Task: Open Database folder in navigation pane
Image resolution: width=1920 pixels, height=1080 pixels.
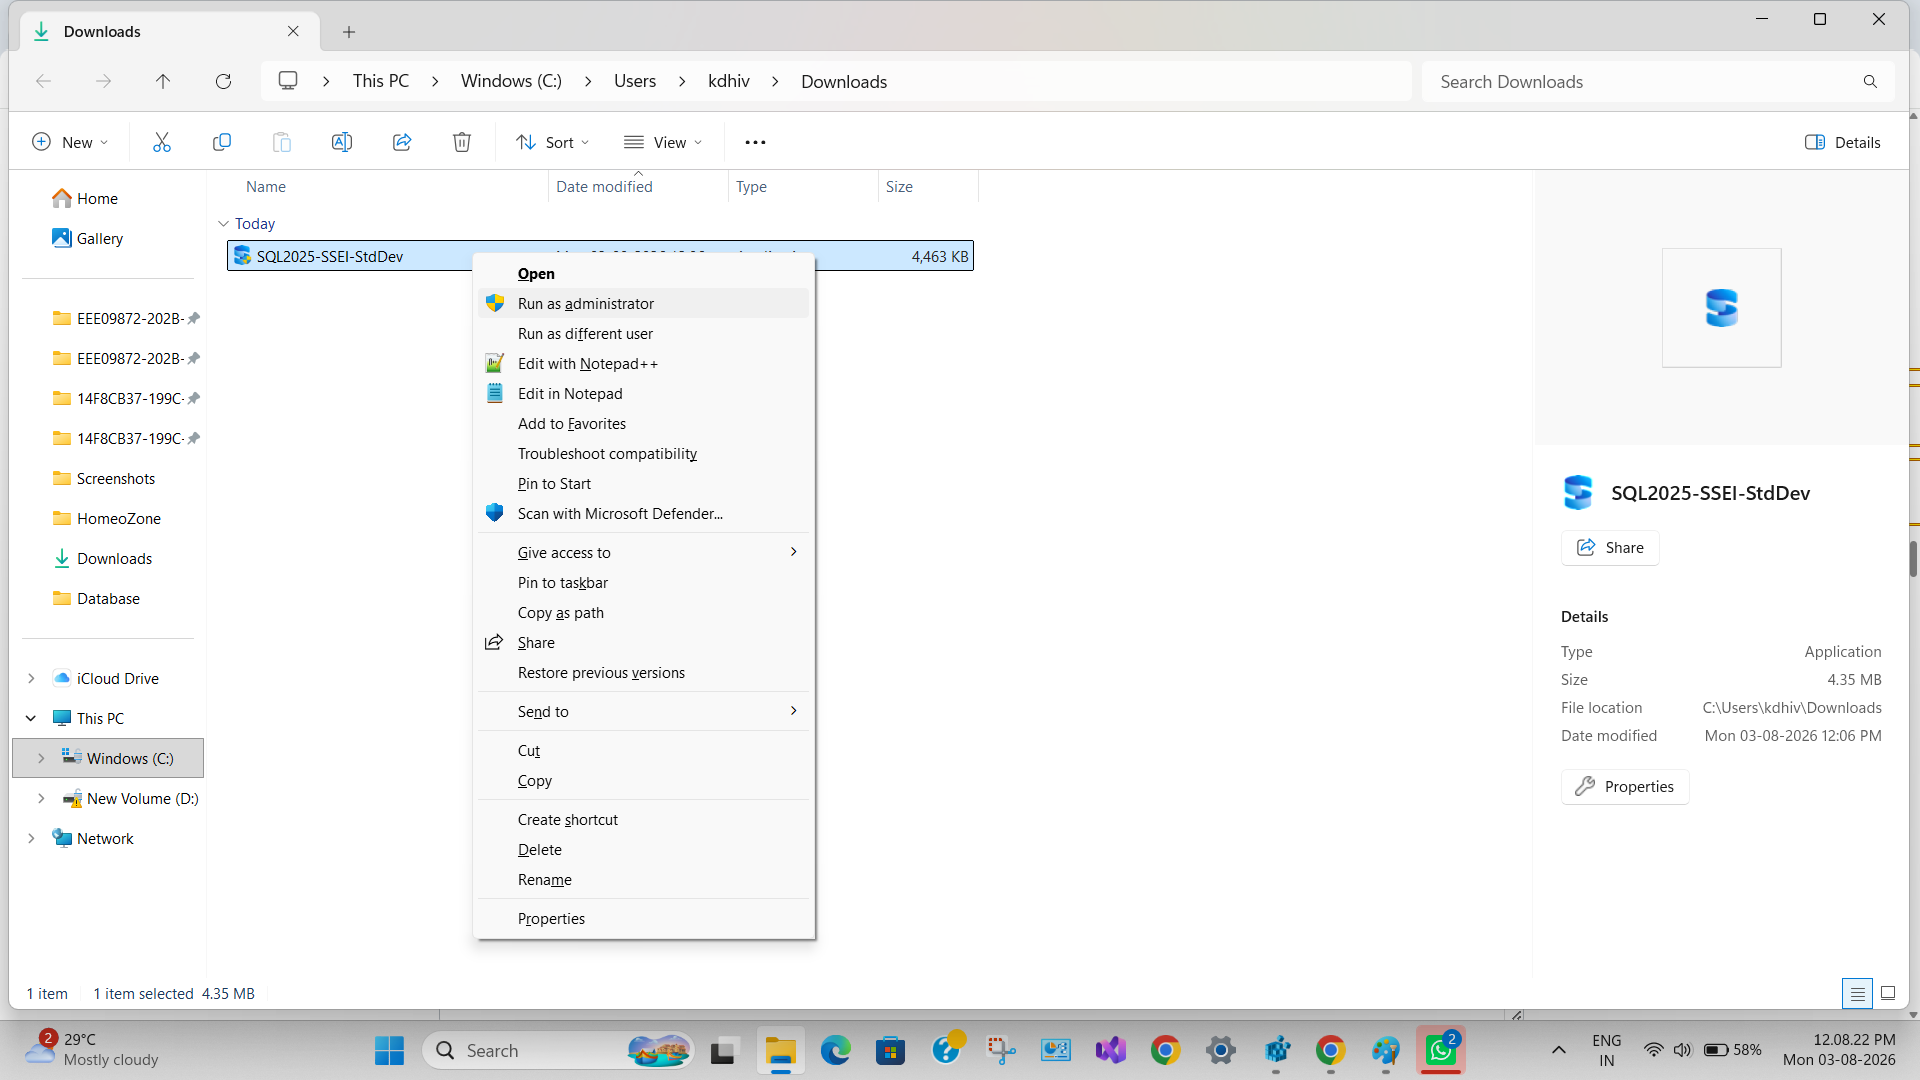Action: (x=108, y=598)
